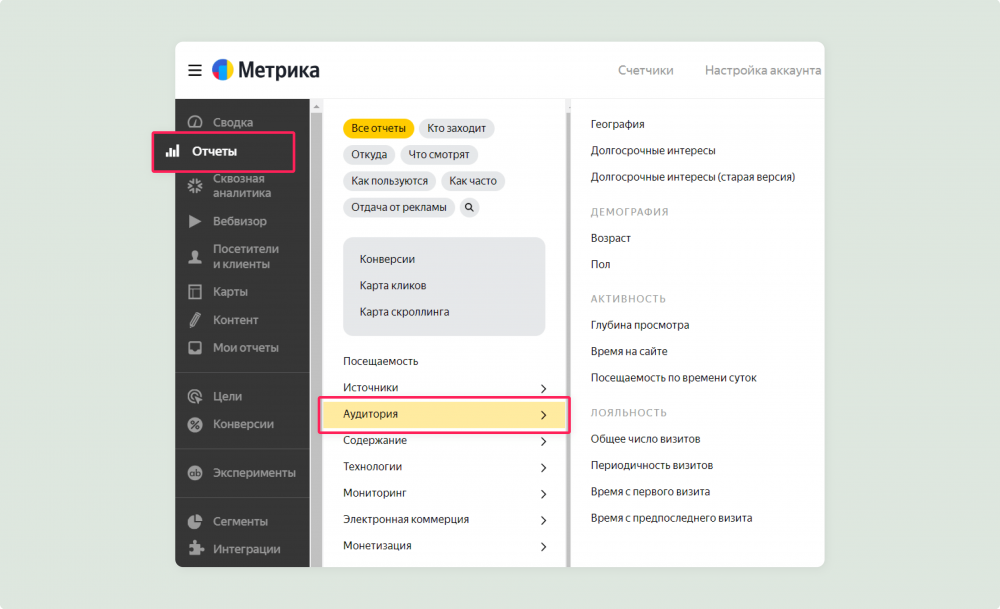Viewport: 1000px width, 609px height.
Task: Click the Посетители и клиенты person icon
Action: coord(195,256)
